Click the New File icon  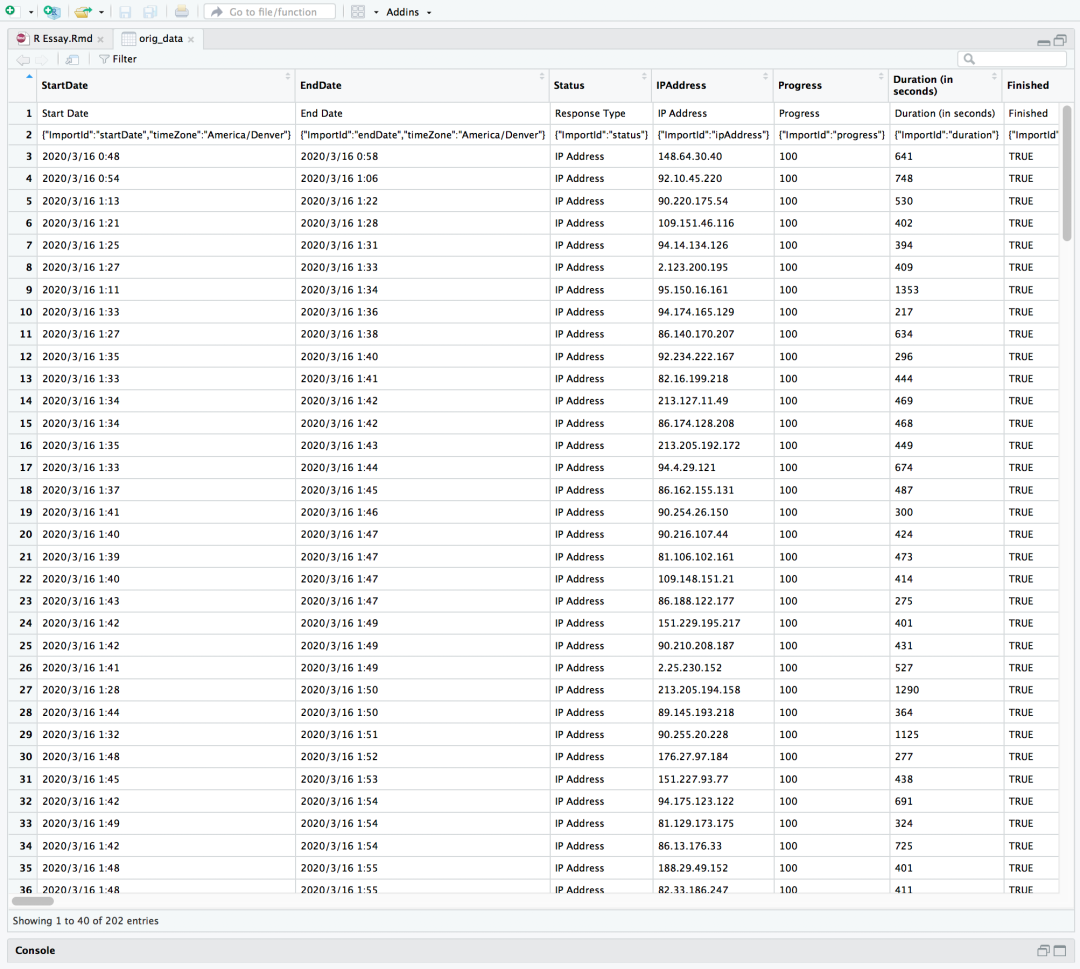(x=10, y=11)
